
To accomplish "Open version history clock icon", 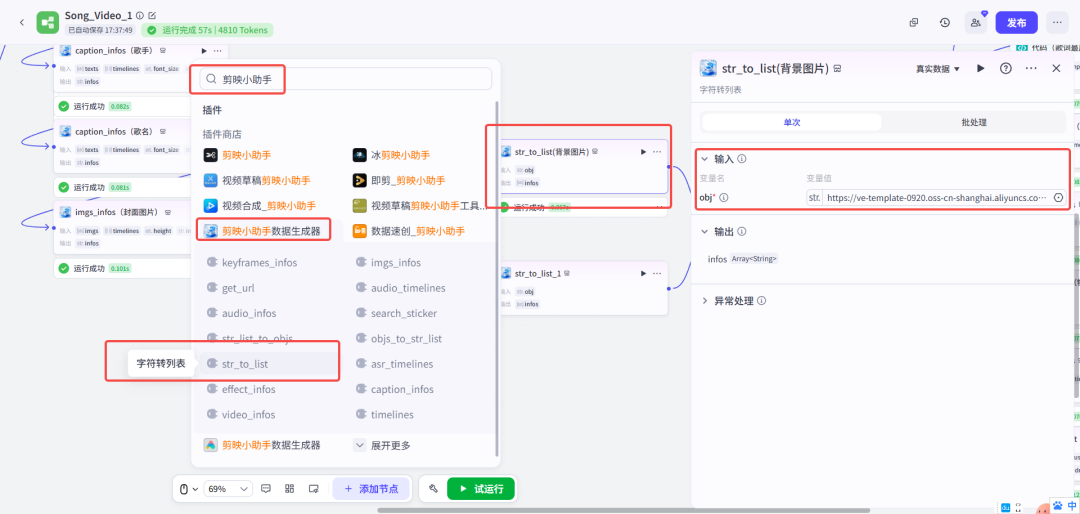I will click(x=945, y=23).
